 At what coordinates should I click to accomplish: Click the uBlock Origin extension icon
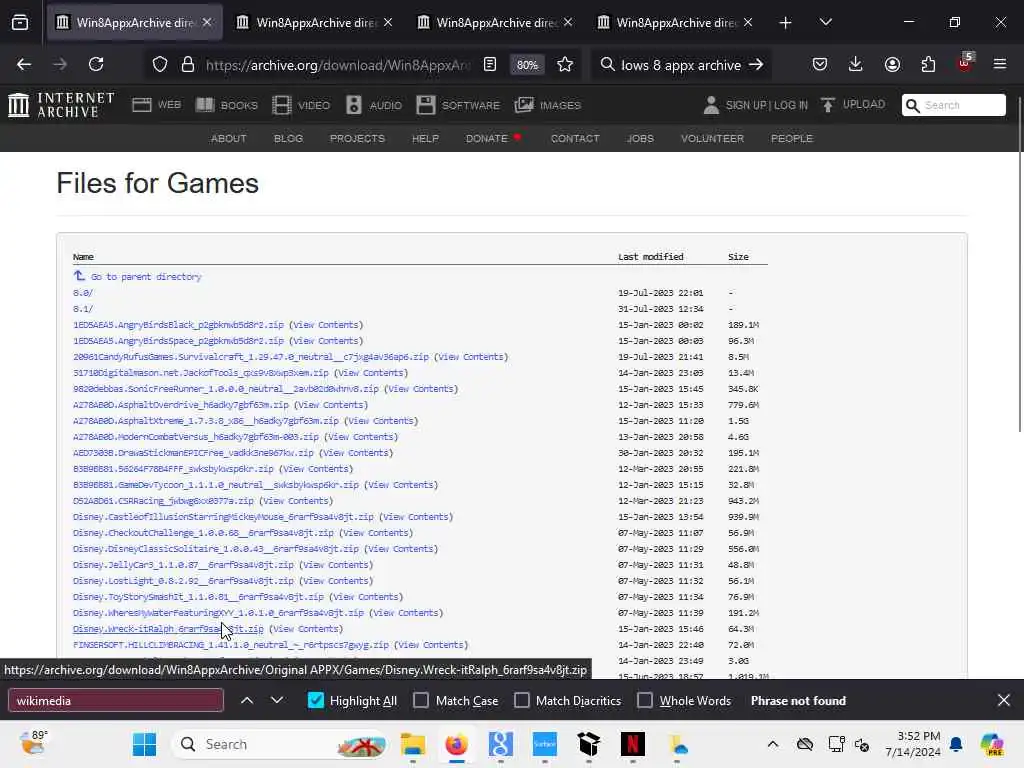(965, 63)
